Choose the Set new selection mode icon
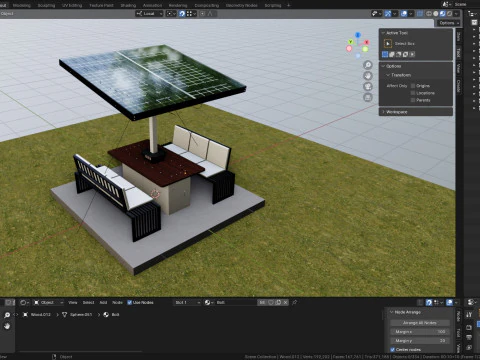 (385, 54)
